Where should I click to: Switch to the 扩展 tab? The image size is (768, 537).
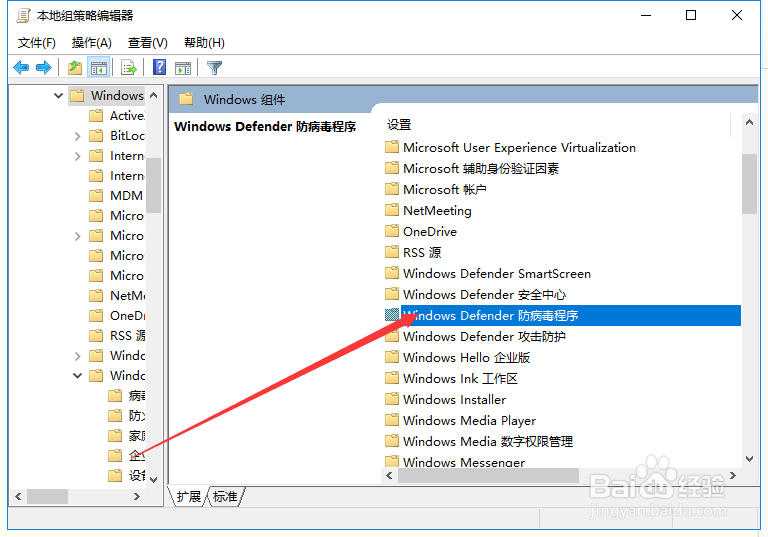point(189,497)
